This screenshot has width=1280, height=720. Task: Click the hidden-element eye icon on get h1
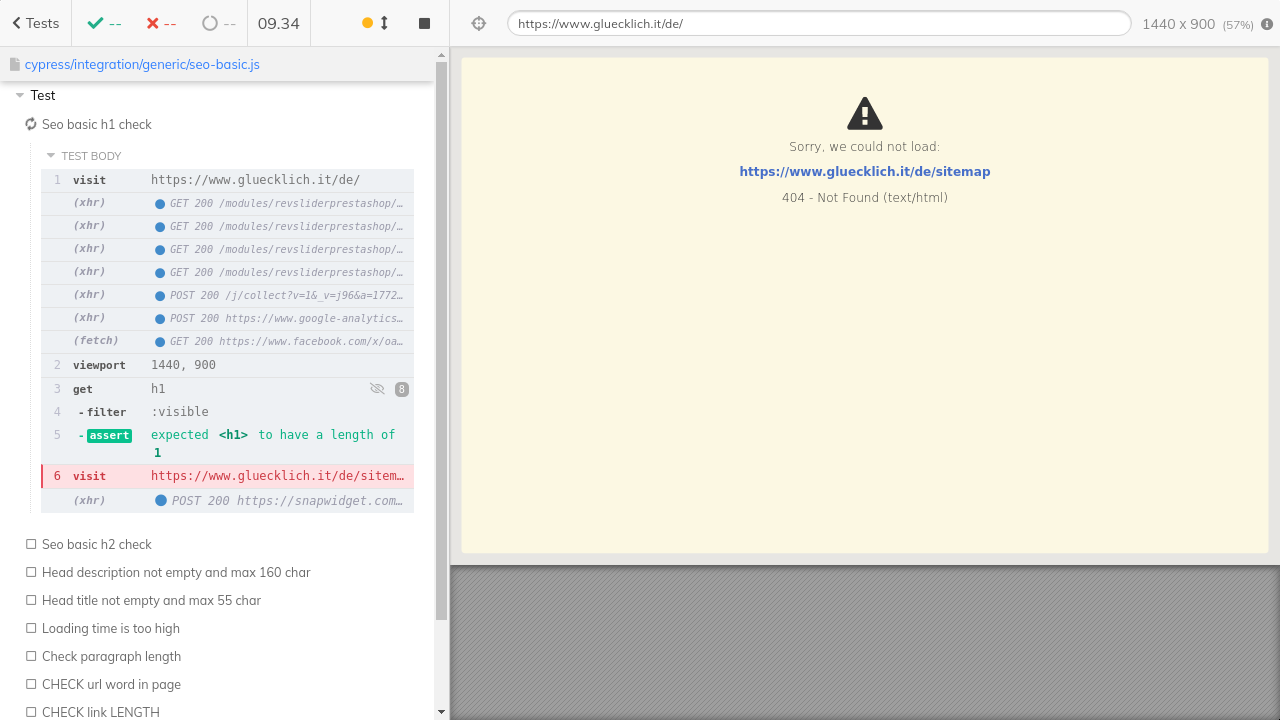pyautogui.click(x=377, y=389)
